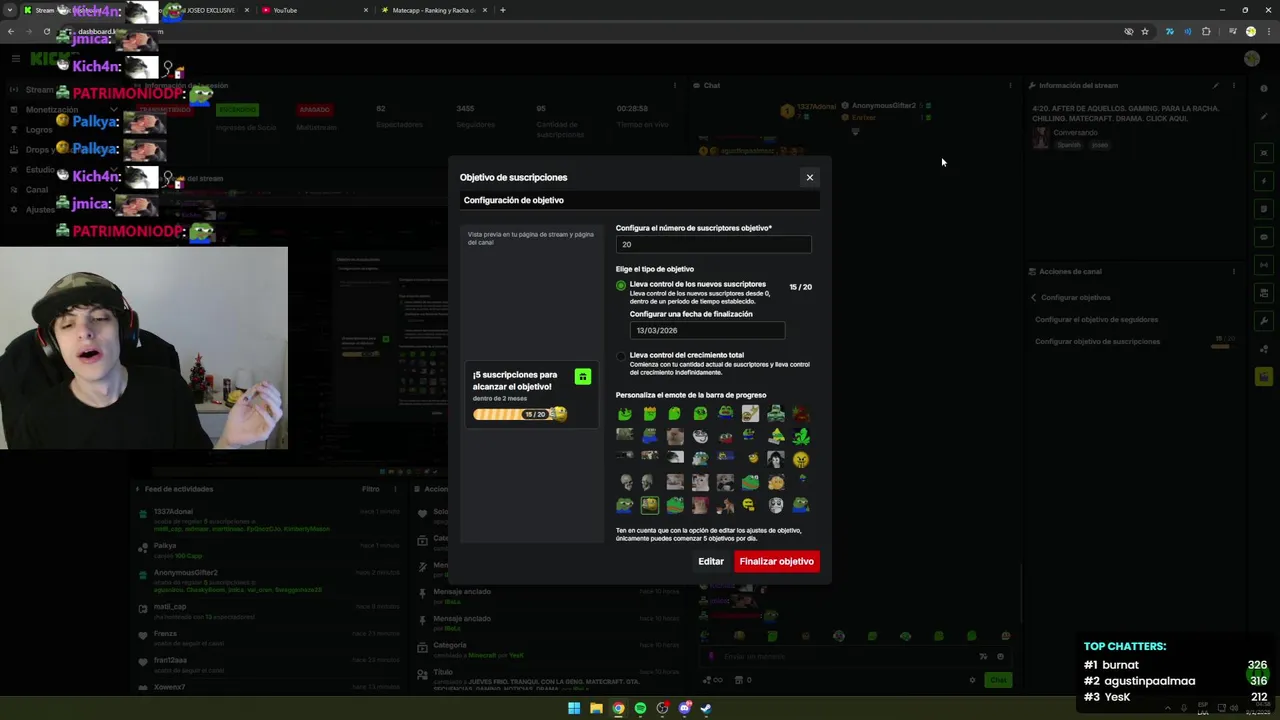Screen dimensions: 1280x720
Task: Open Windows Start menu
Action: [574, 708]
